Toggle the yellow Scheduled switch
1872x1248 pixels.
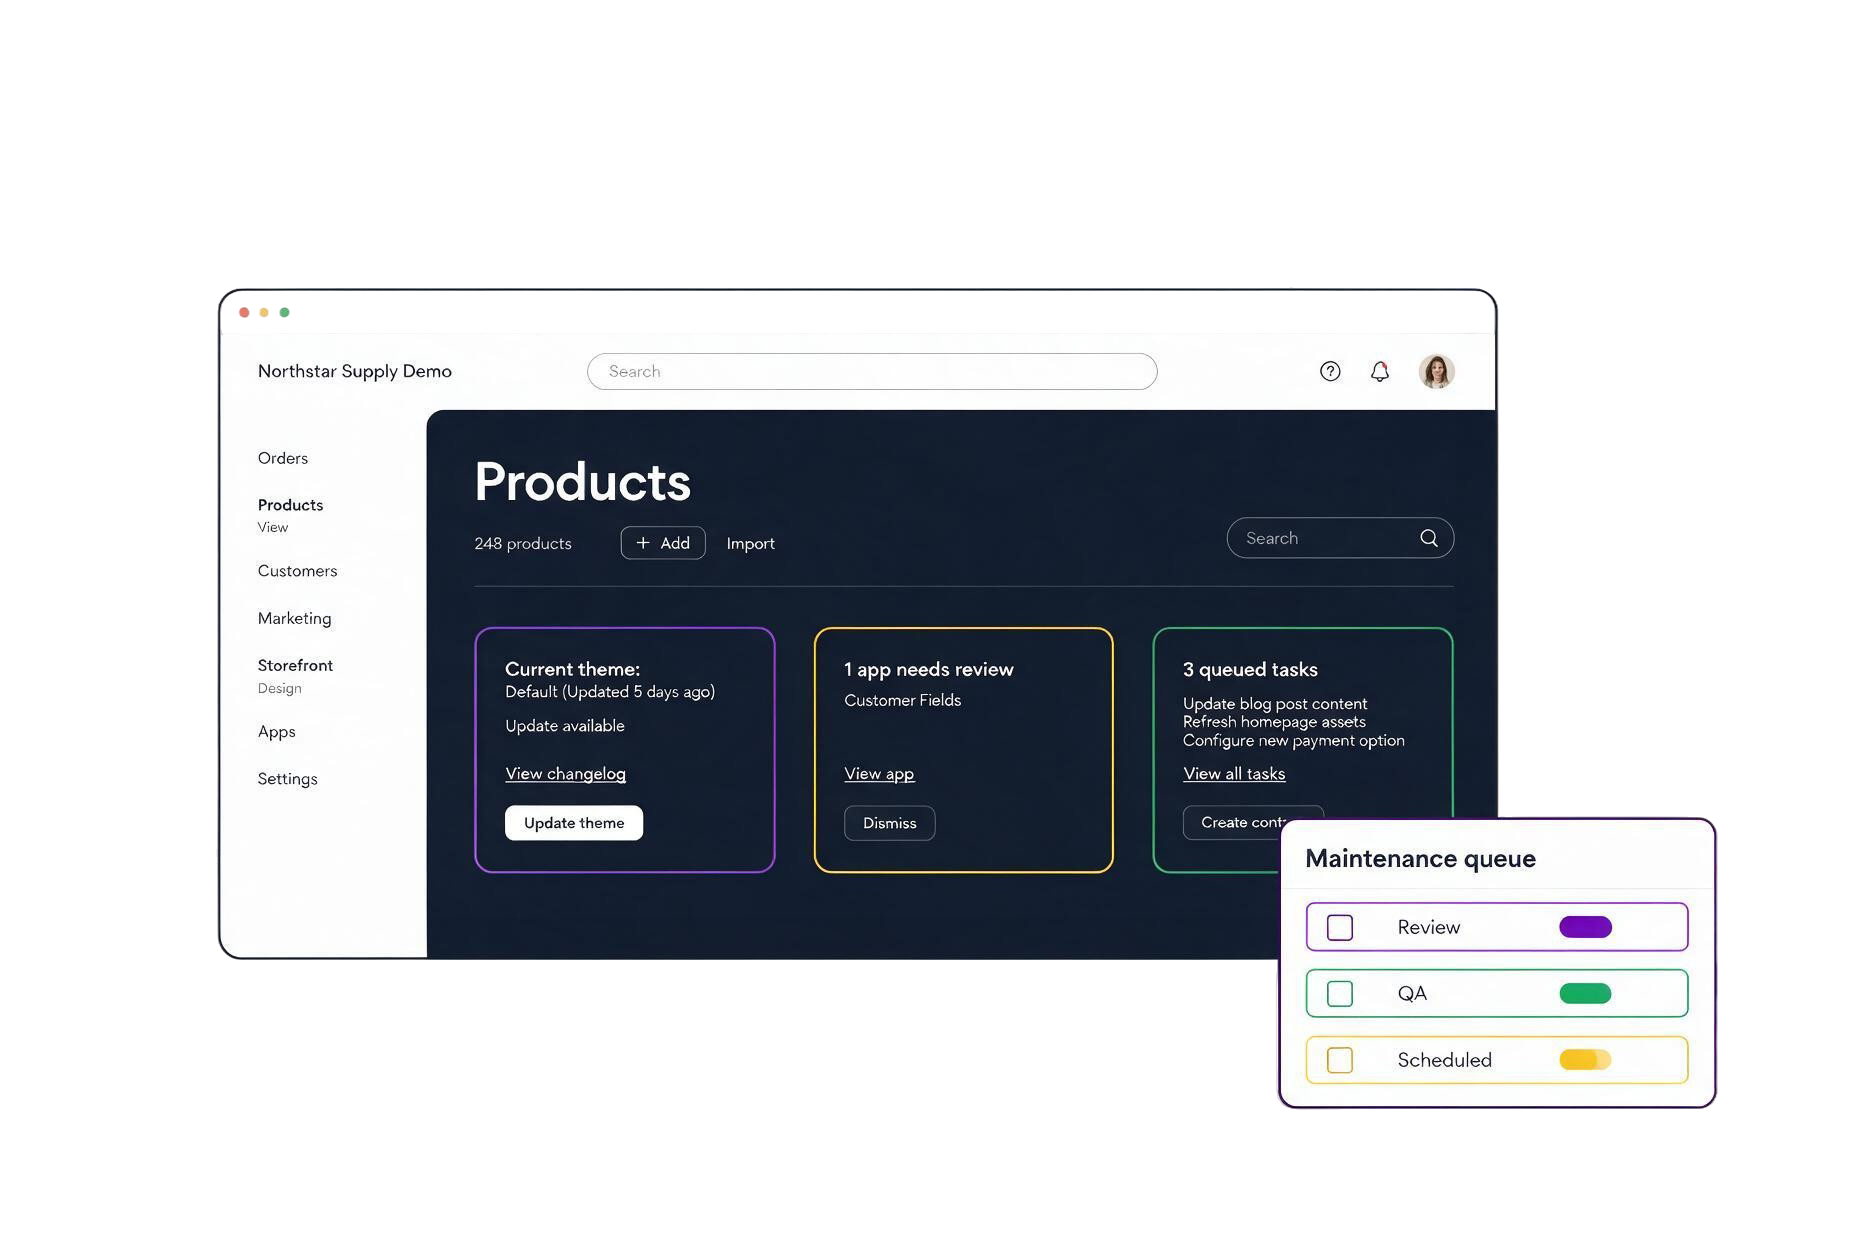click(x=1586, y=1060)
